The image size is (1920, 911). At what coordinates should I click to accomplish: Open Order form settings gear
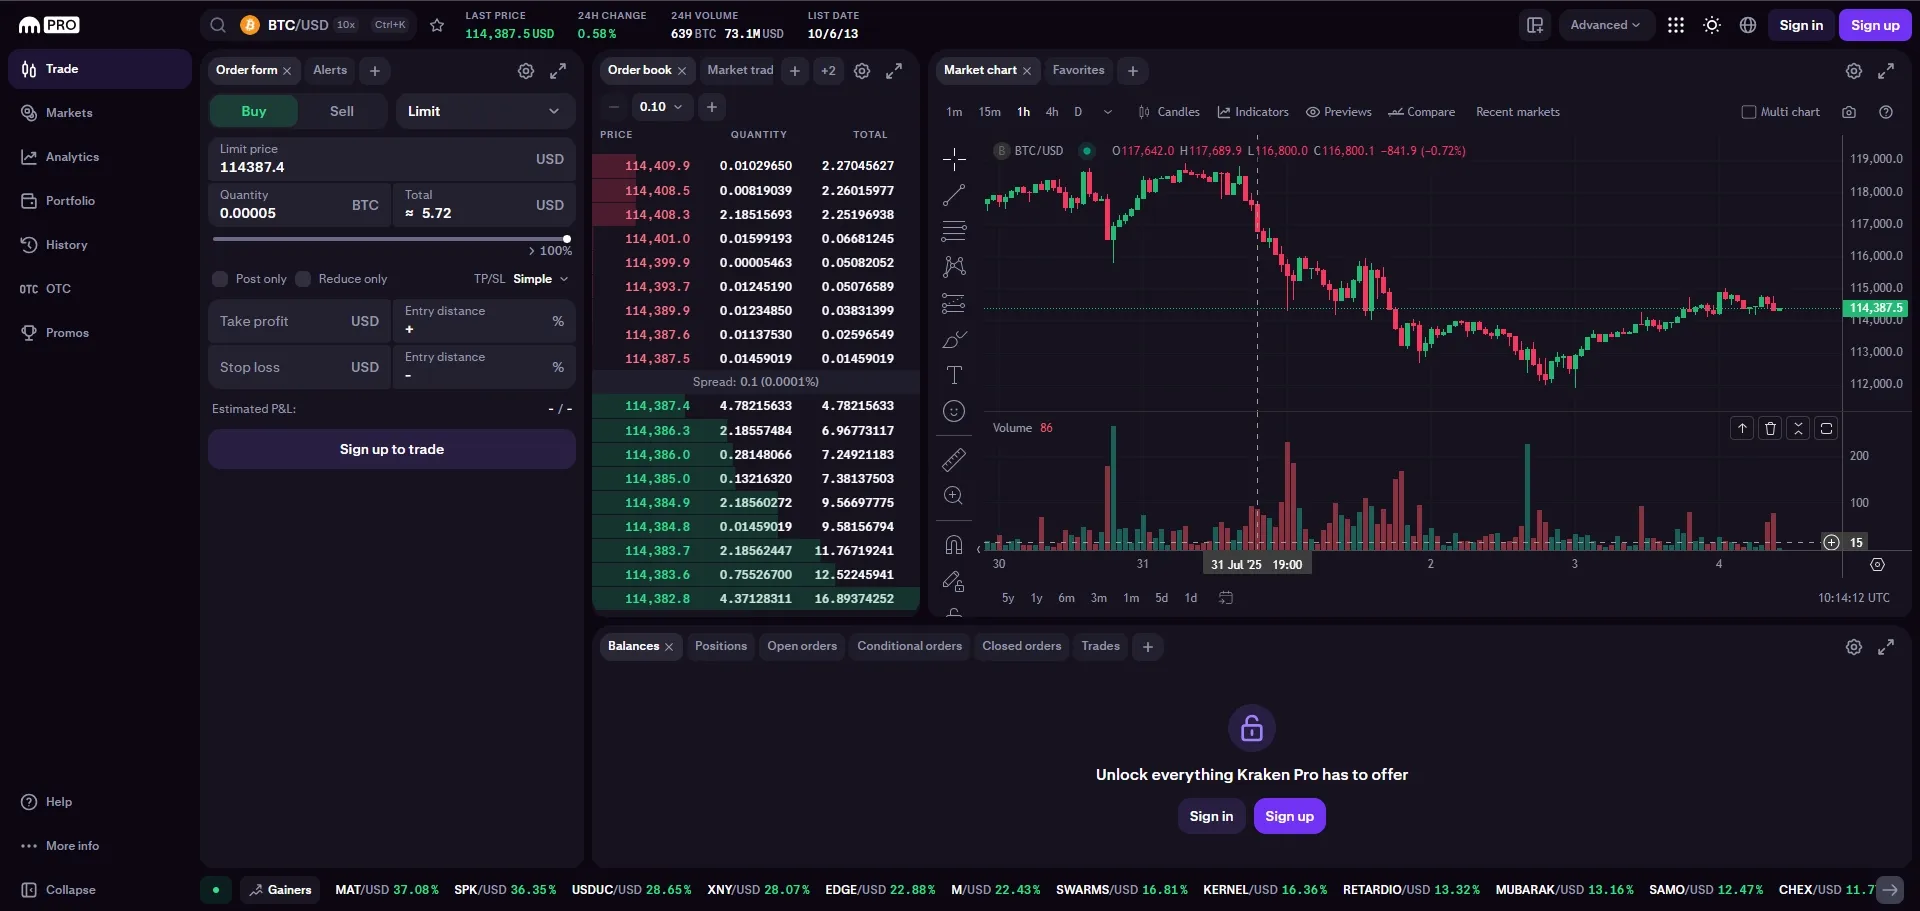(x=526, y=71)
